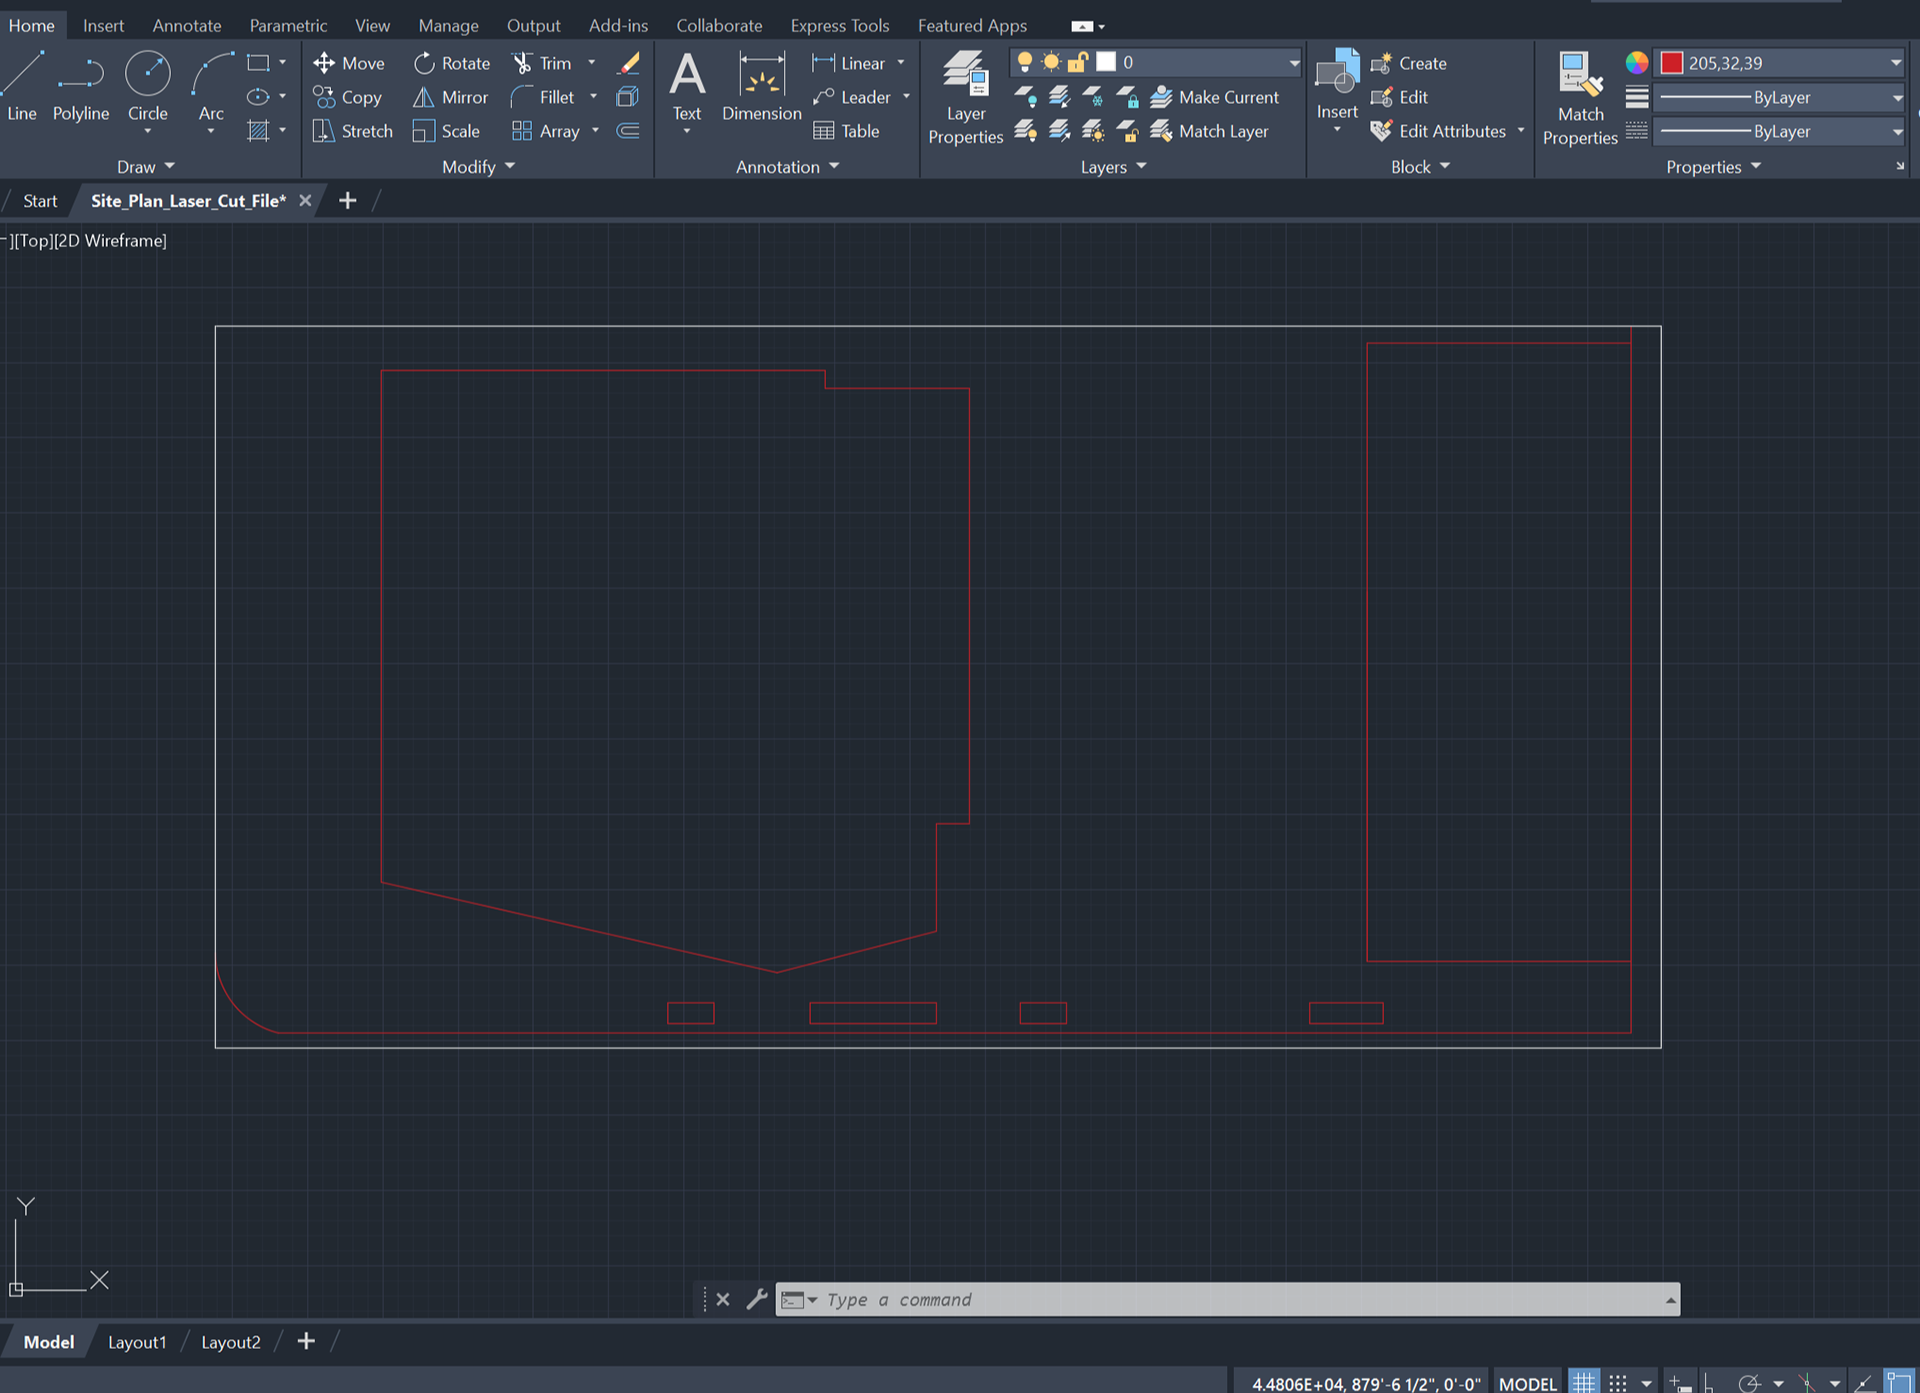Screen dimensions: 1920x1393
Task: Toggle polar tracking in status bar
Action: click(x=1749, y=1383)
